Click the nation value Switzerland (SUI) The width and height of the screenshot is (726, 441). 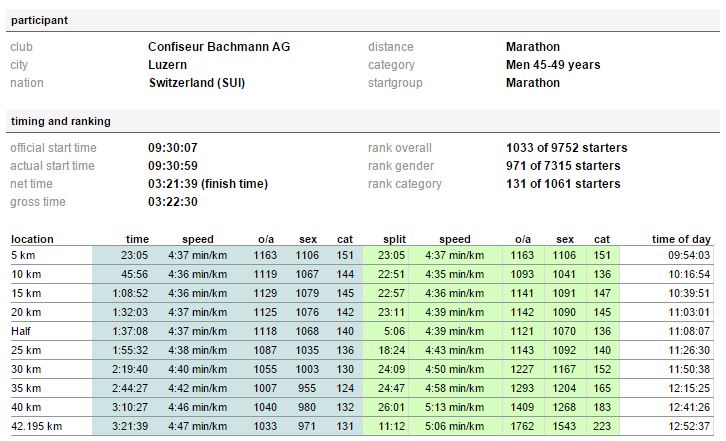click(197, 83)
